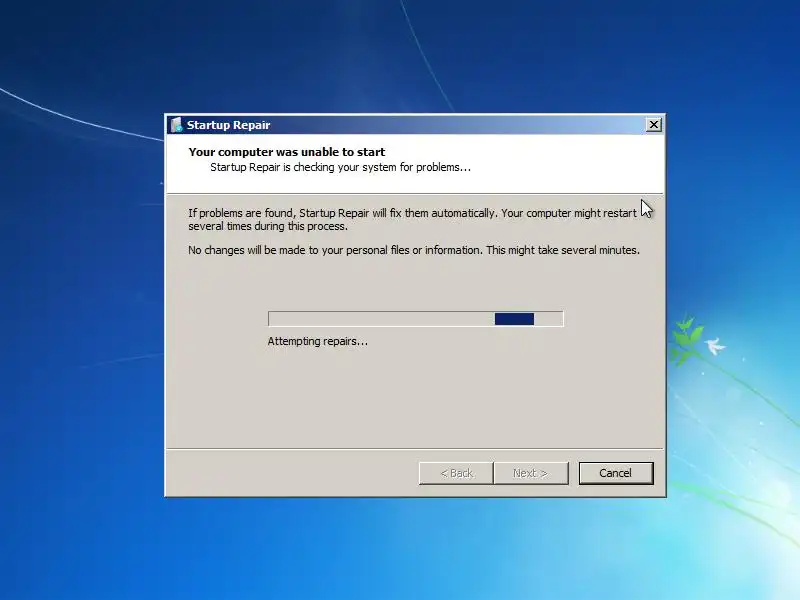Click the Startup Repair title bar icon
Screen dimensions: 800x600
coord(177,125)
